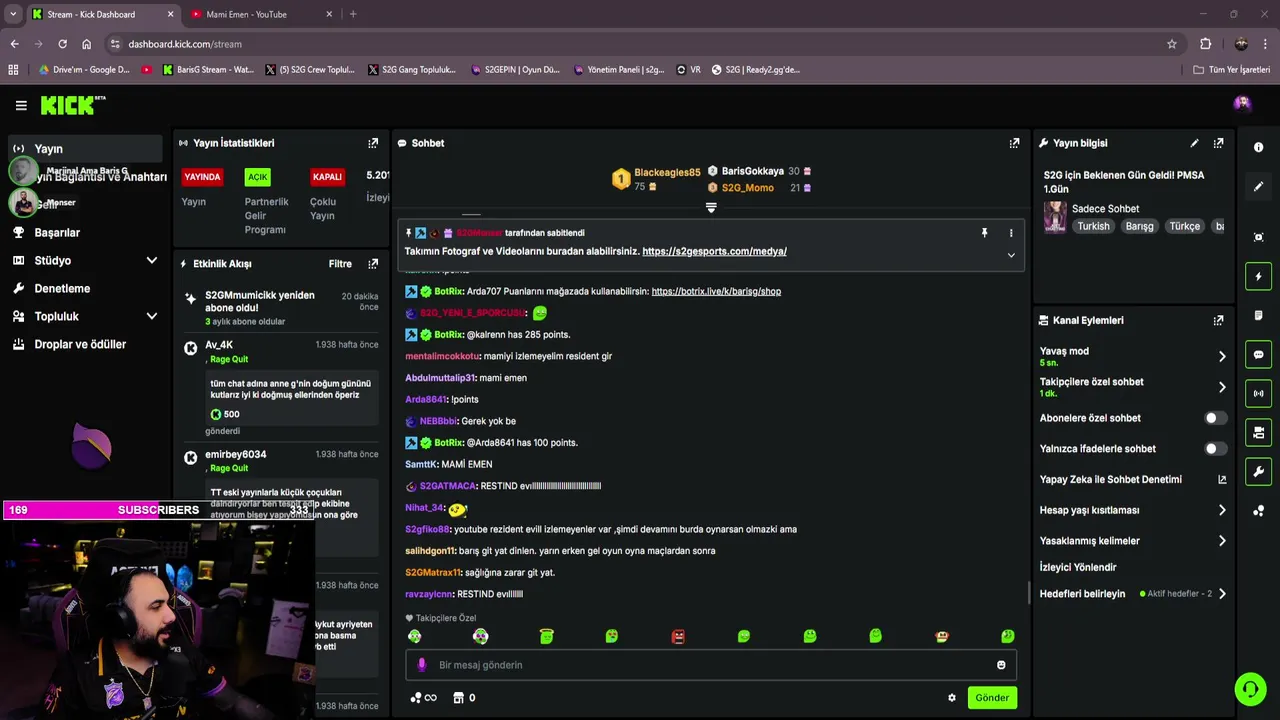
Task: Click the wrench sidebar icon
Action: pyautogui.click(x=1259, y=472)
